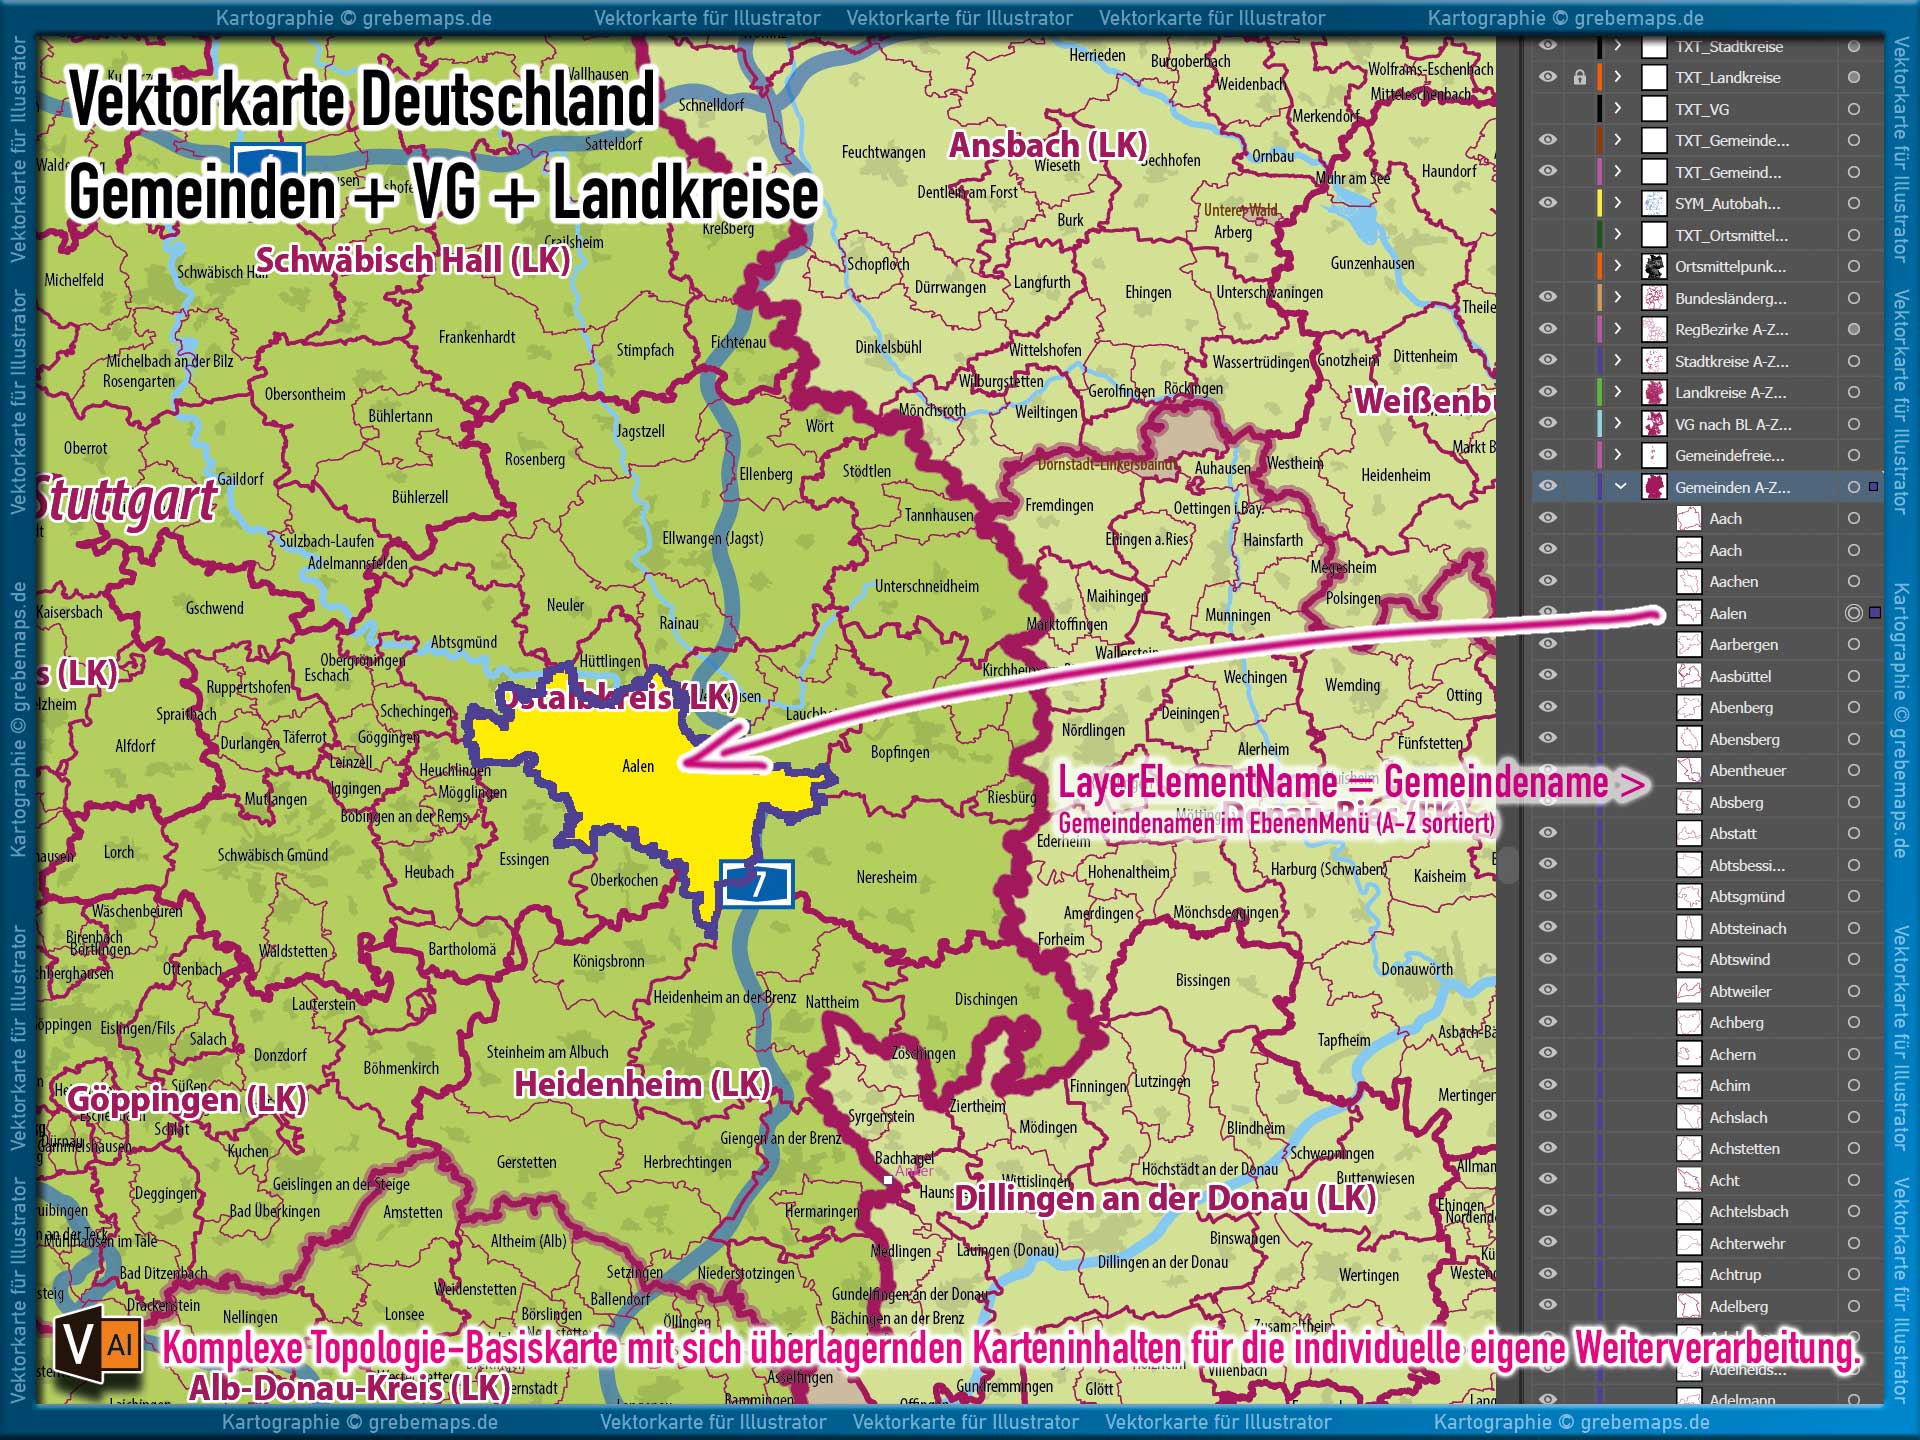Expand the VG nach BL A-Z layer
1920x1440 pixels.
[1618, 424]
